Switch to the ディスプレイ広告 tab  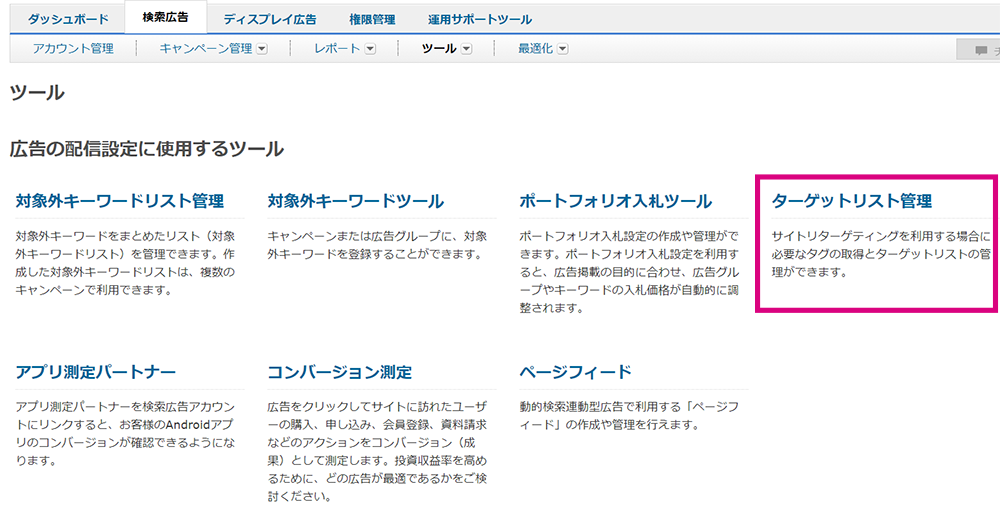pos(270,19)
